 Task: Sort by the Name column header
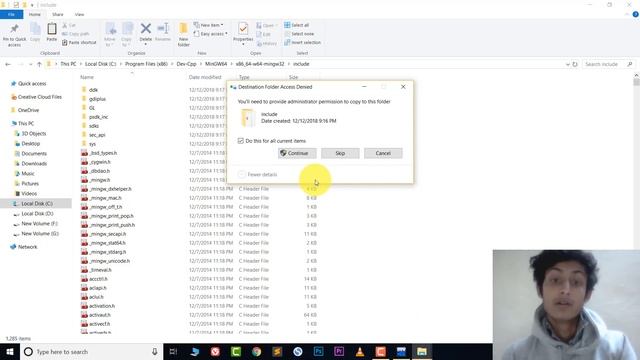point(87,77)
